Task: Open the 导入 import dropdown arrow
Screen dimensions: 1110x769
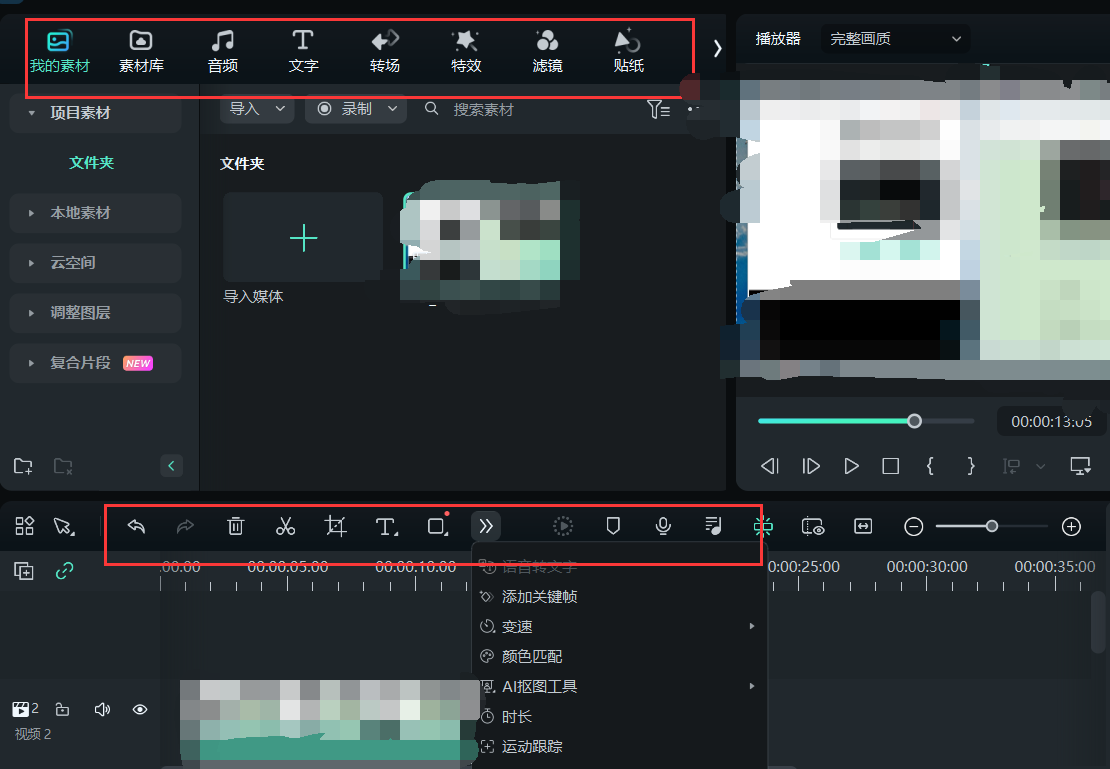Action: point(278,110)
